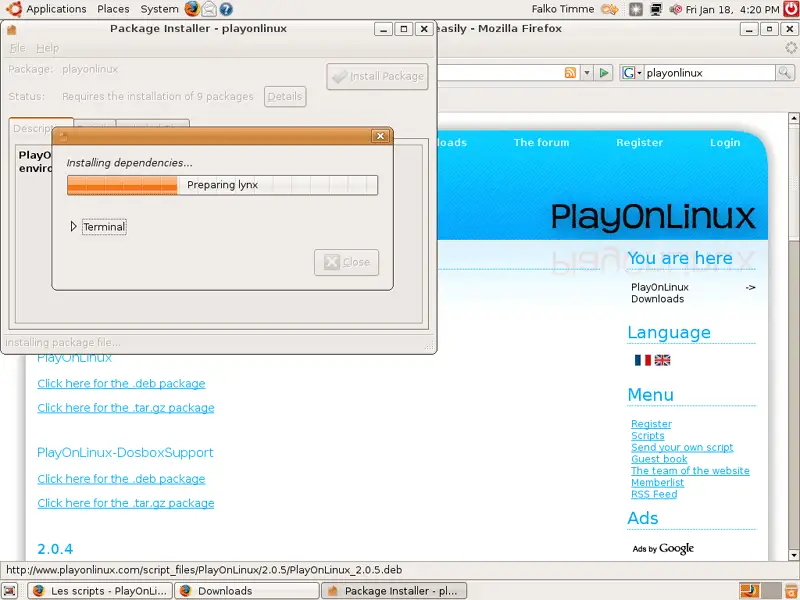
Task: Click the Firefox vertical scrollbar down arrow
Action: point(793,555)
